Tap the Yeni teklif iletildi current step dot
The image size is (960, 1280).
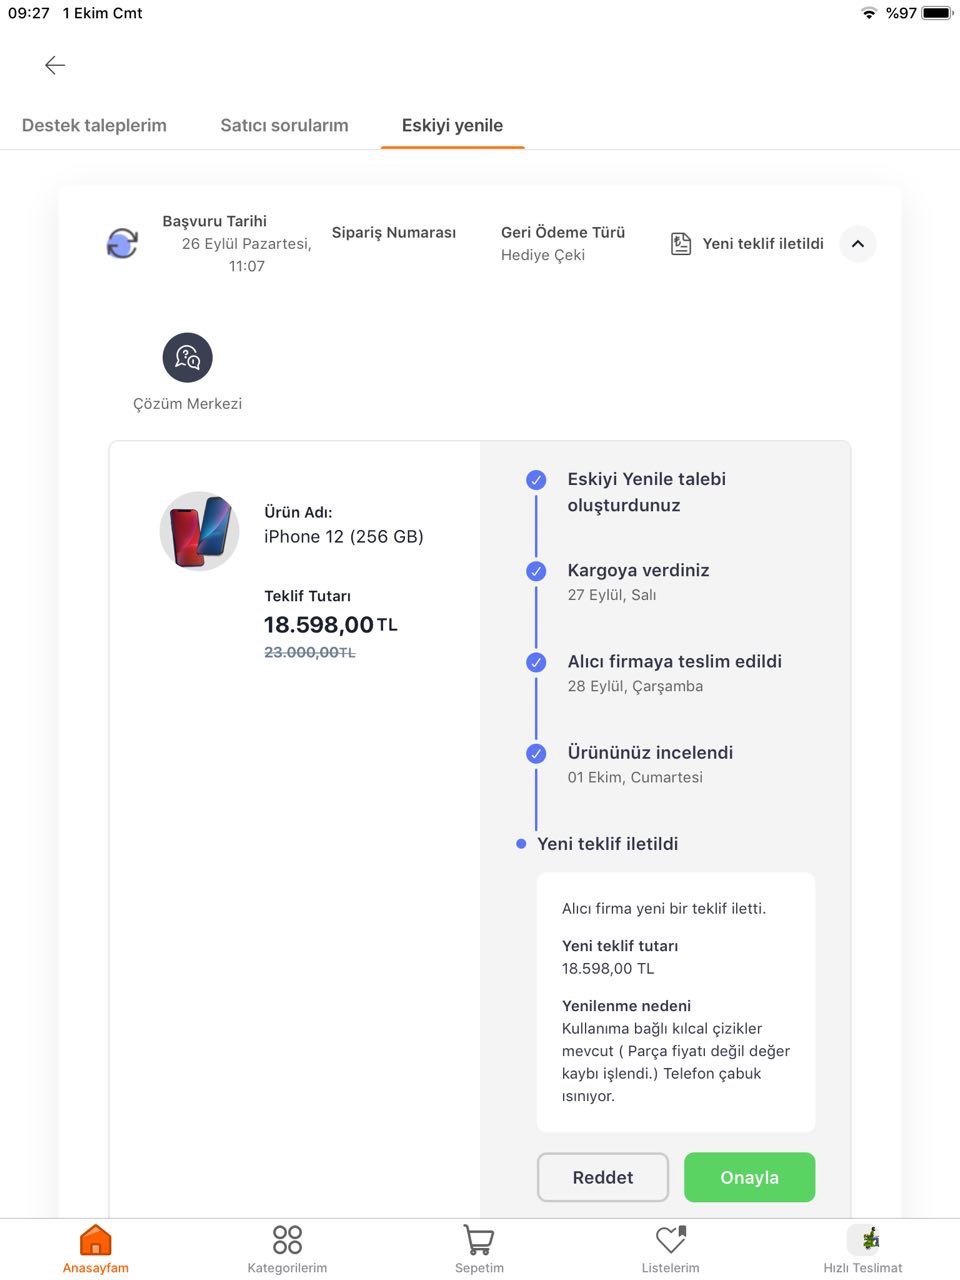521,844
